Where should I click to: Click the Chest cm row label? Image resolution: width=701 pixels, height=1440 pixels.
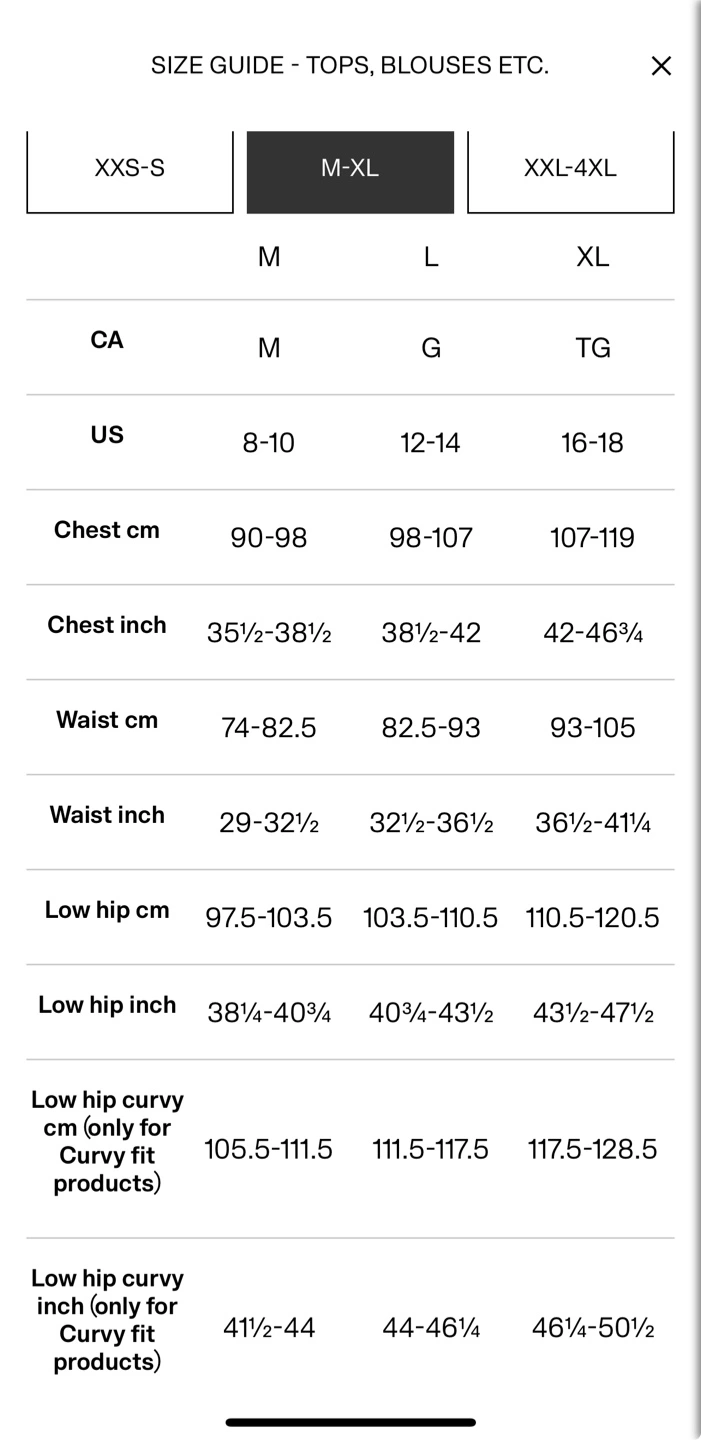click(107, 530)
